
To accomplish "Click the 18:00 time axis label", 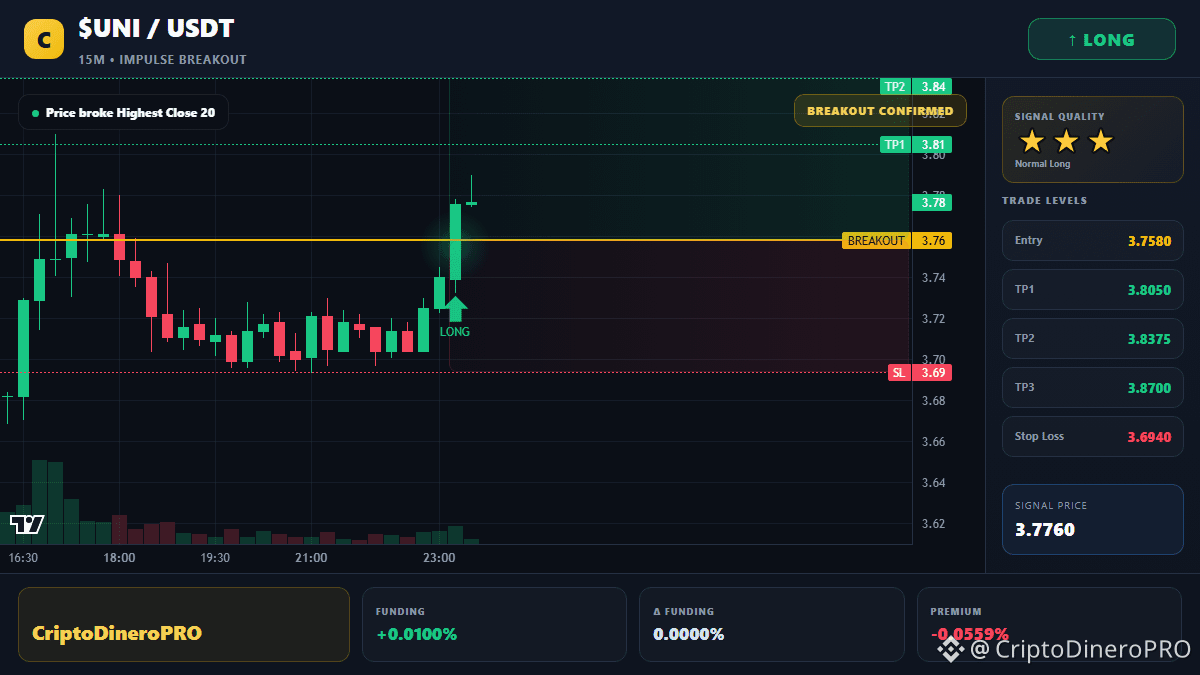I will coord(119,558).
